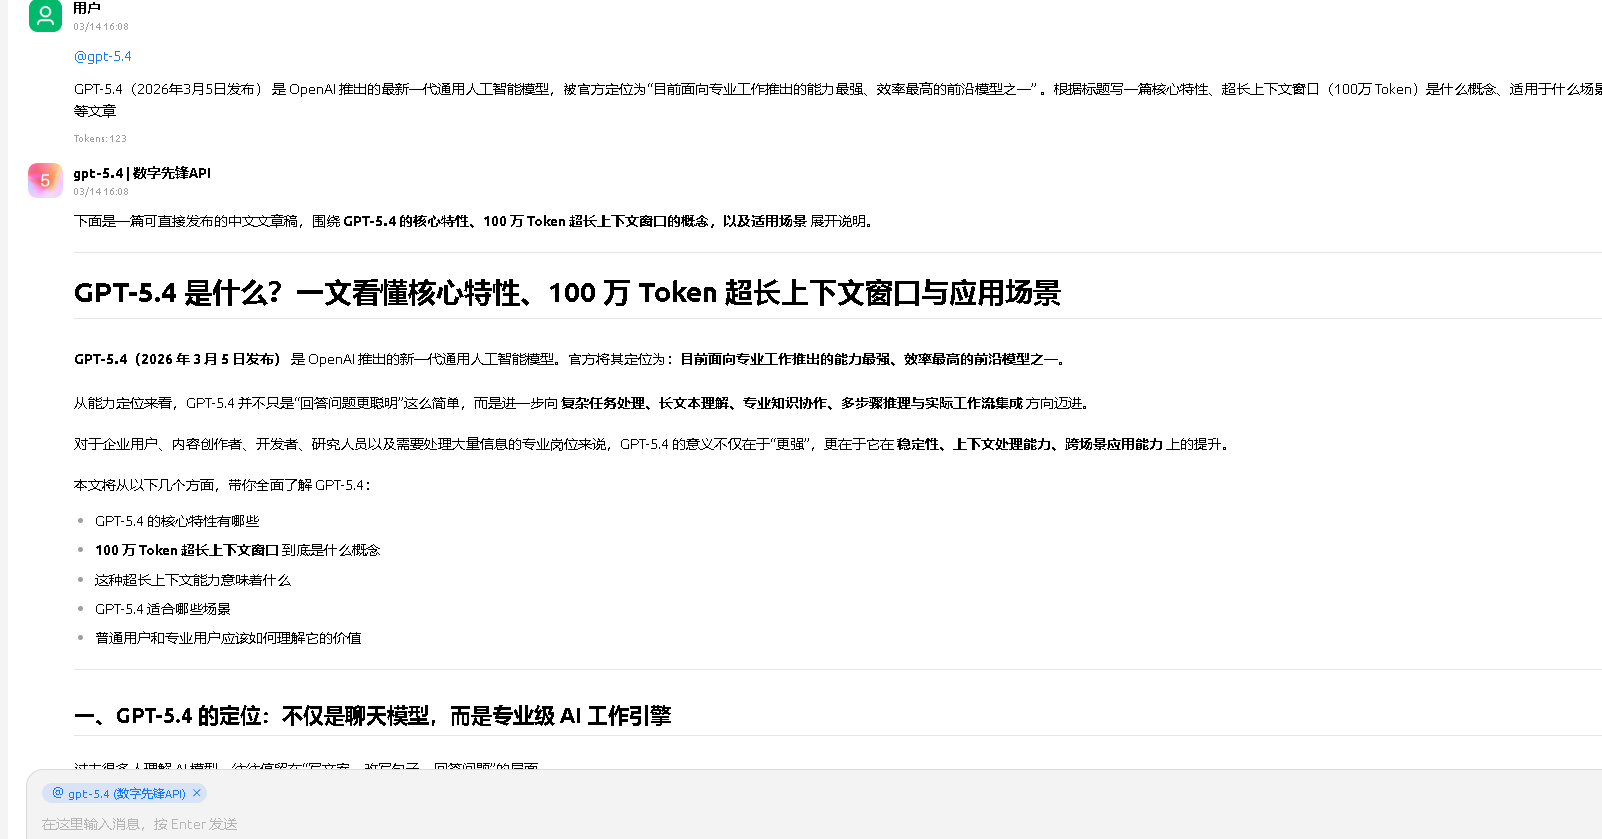The width and height of the screenshot is (1602, 839).
Task: Click the line 本文将从以下几个方面
Action: click(222, 485)
